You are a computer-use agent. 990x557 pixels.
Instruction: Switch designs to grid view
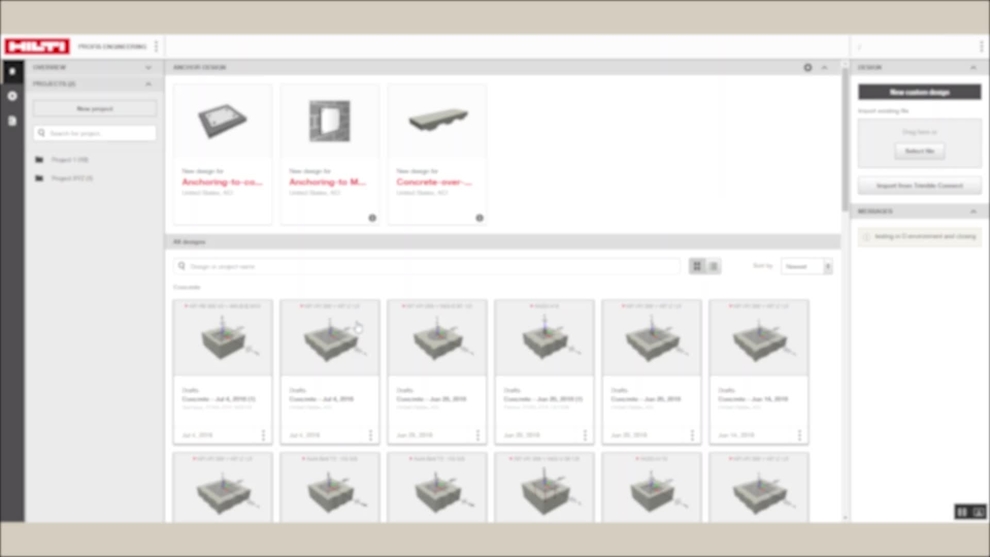pos(697,266)
